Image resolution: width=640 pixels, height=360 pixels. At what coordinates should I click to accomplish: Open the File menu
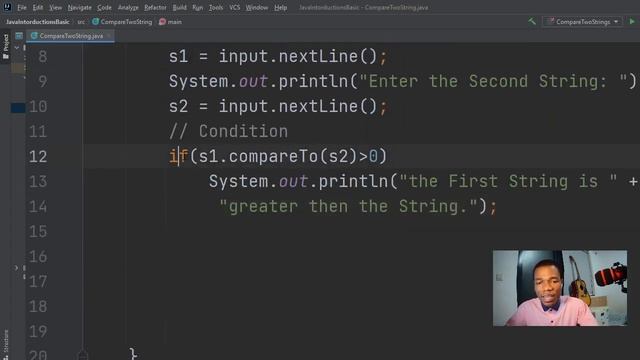click(22, 7)
